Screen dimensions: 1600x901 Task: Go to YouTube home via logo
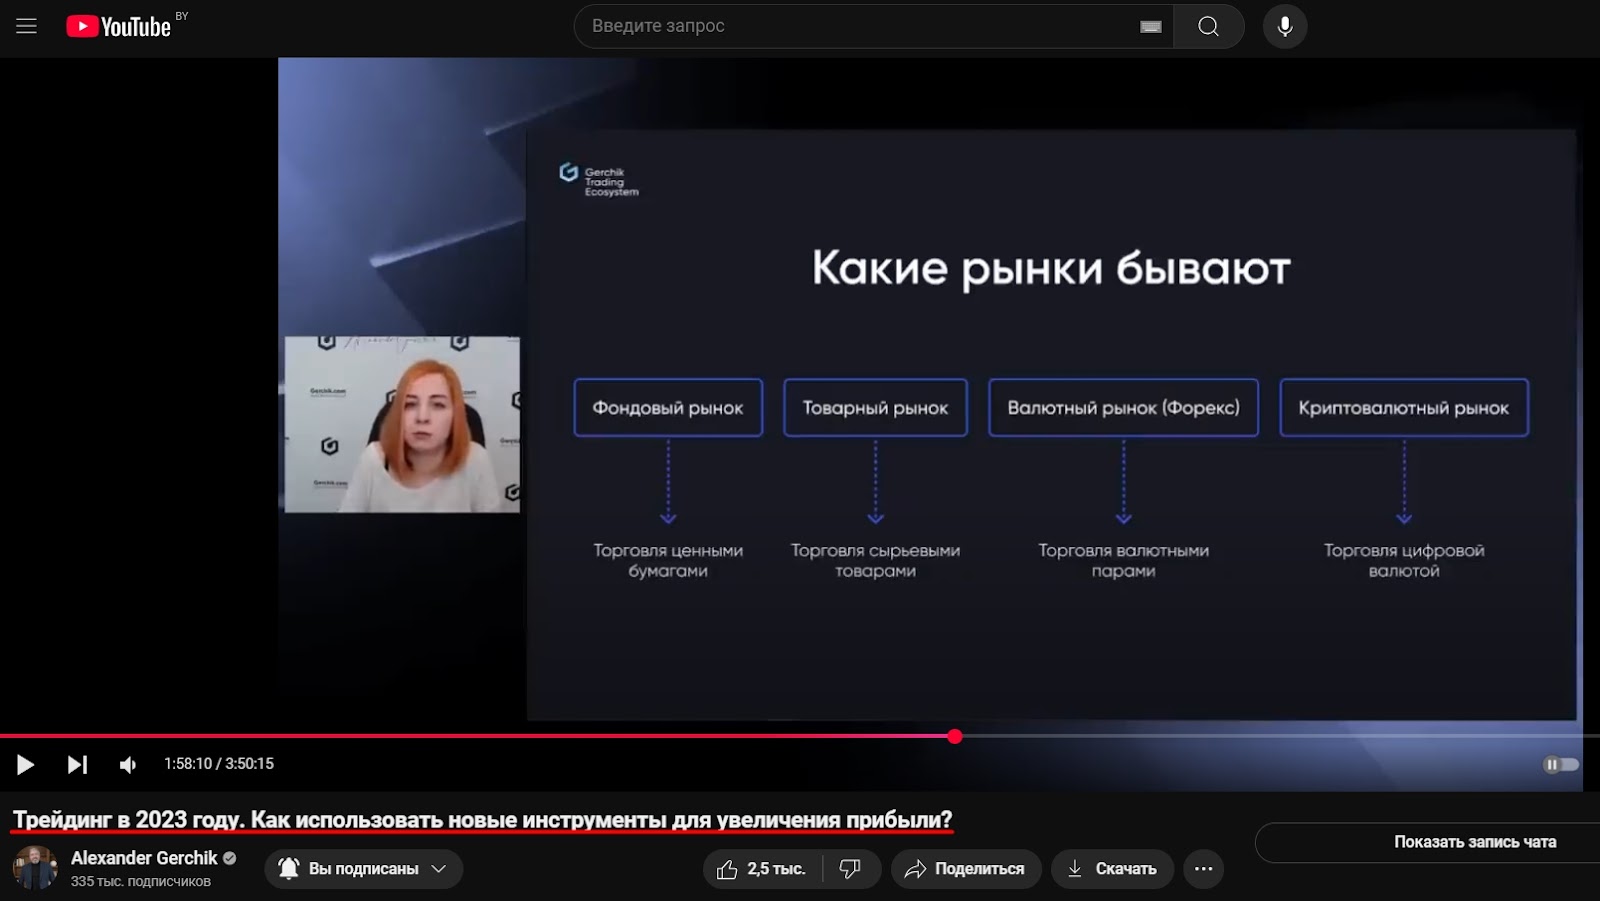coord(119,26)
